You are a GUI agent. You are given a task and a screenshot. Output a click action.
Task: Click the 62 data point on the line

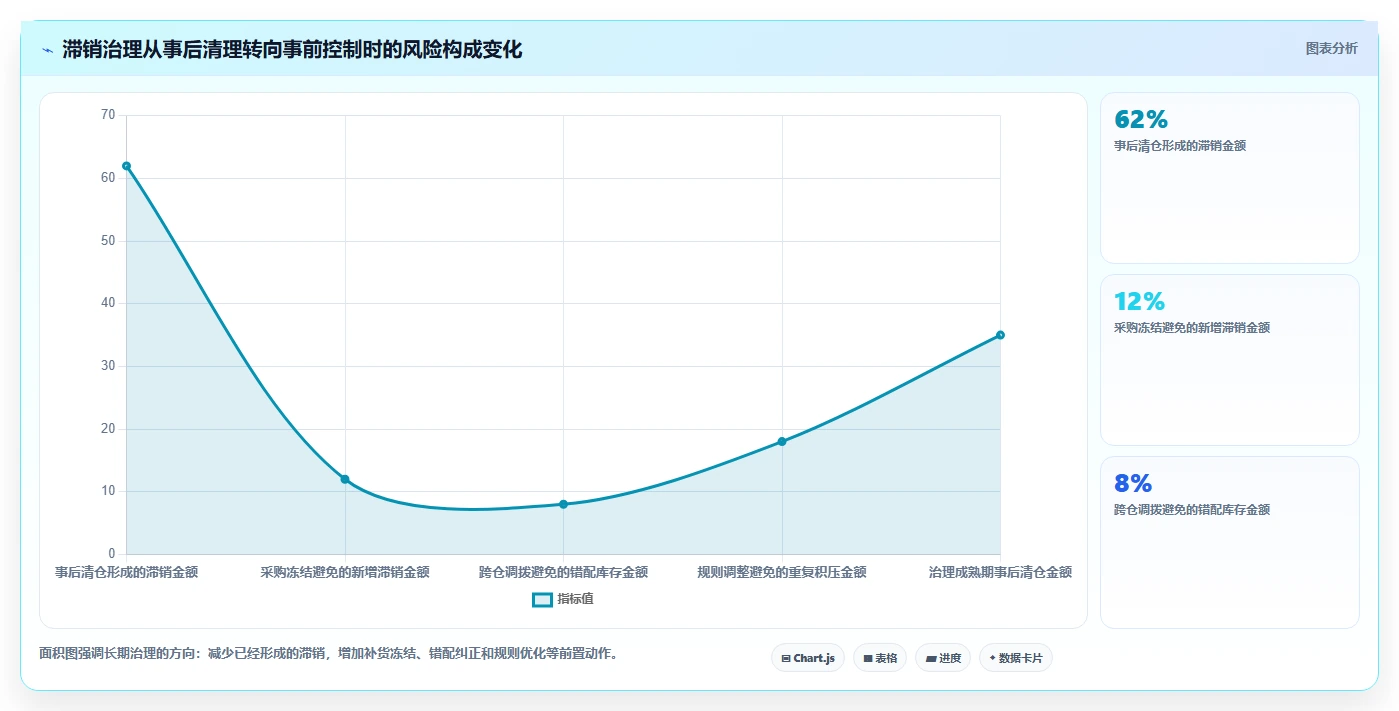(126, 166)
